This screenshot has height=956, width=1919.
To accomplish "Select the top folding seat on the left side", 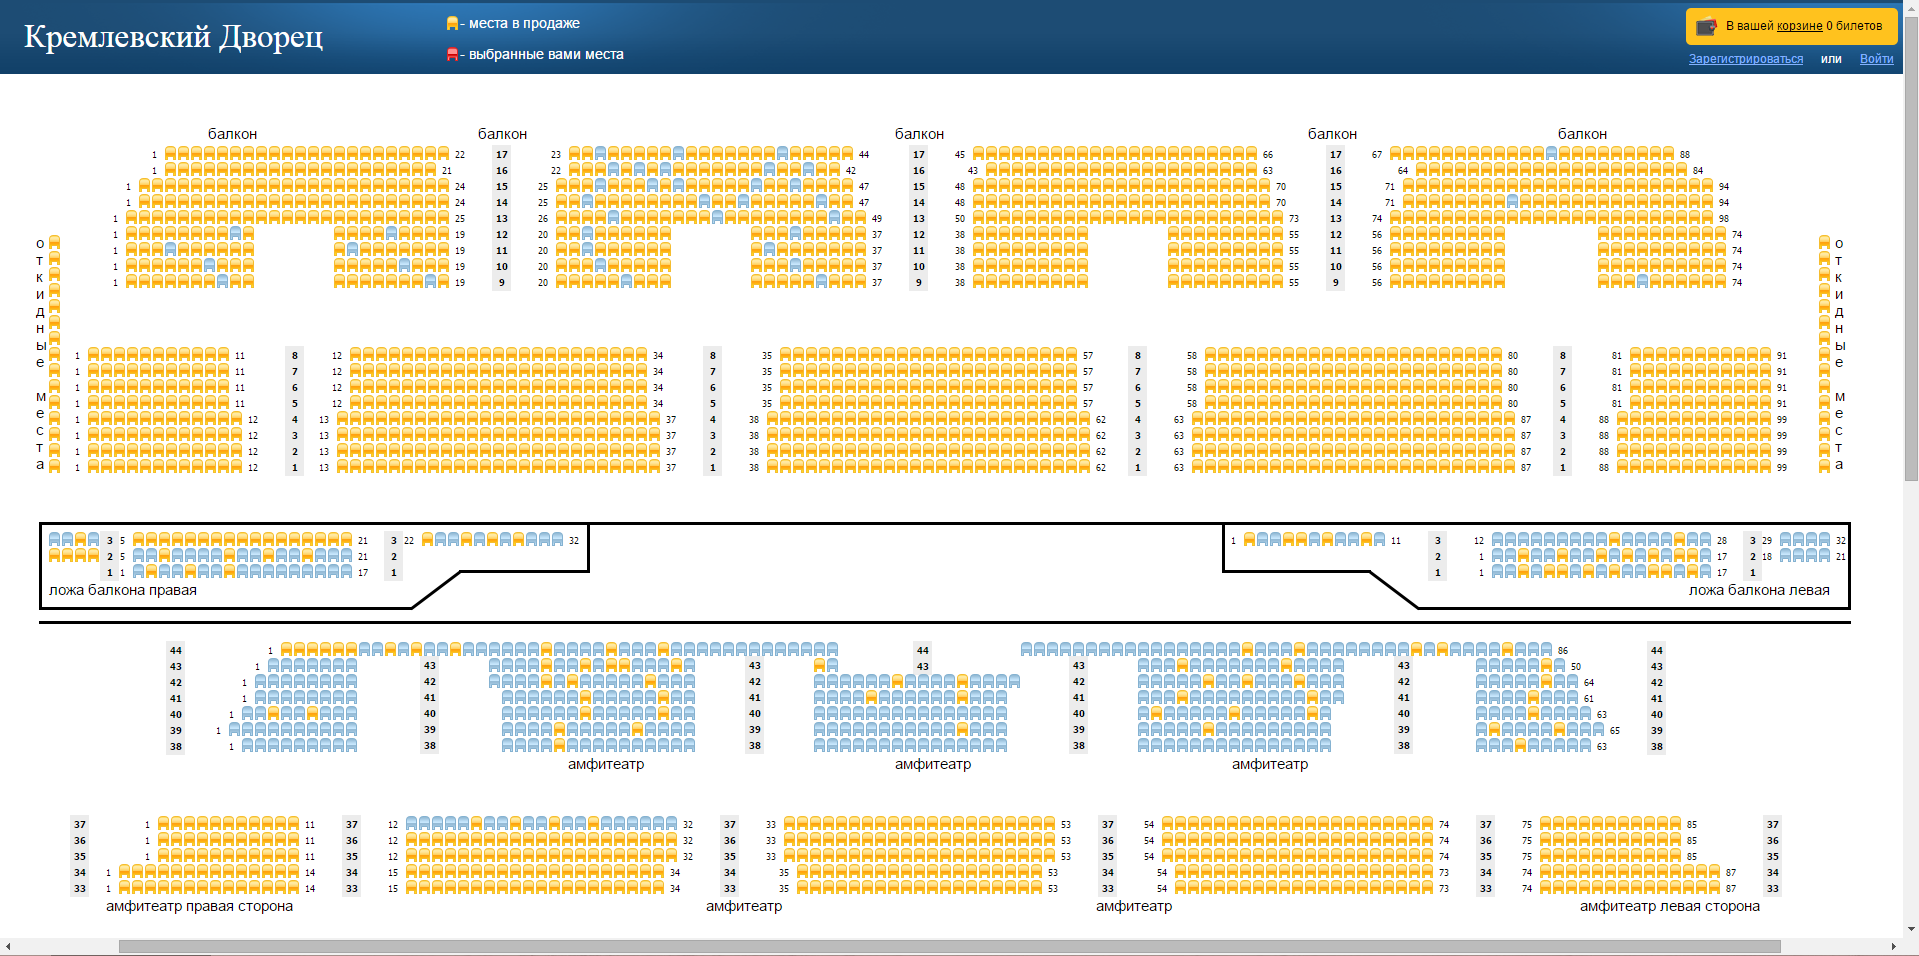I will 55,242.
